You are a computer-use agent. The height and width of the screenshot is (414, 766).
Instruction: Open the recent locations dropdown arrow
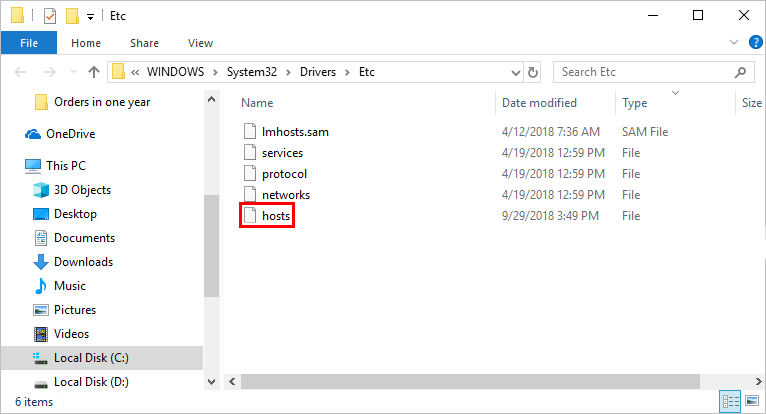pos(73,72)
